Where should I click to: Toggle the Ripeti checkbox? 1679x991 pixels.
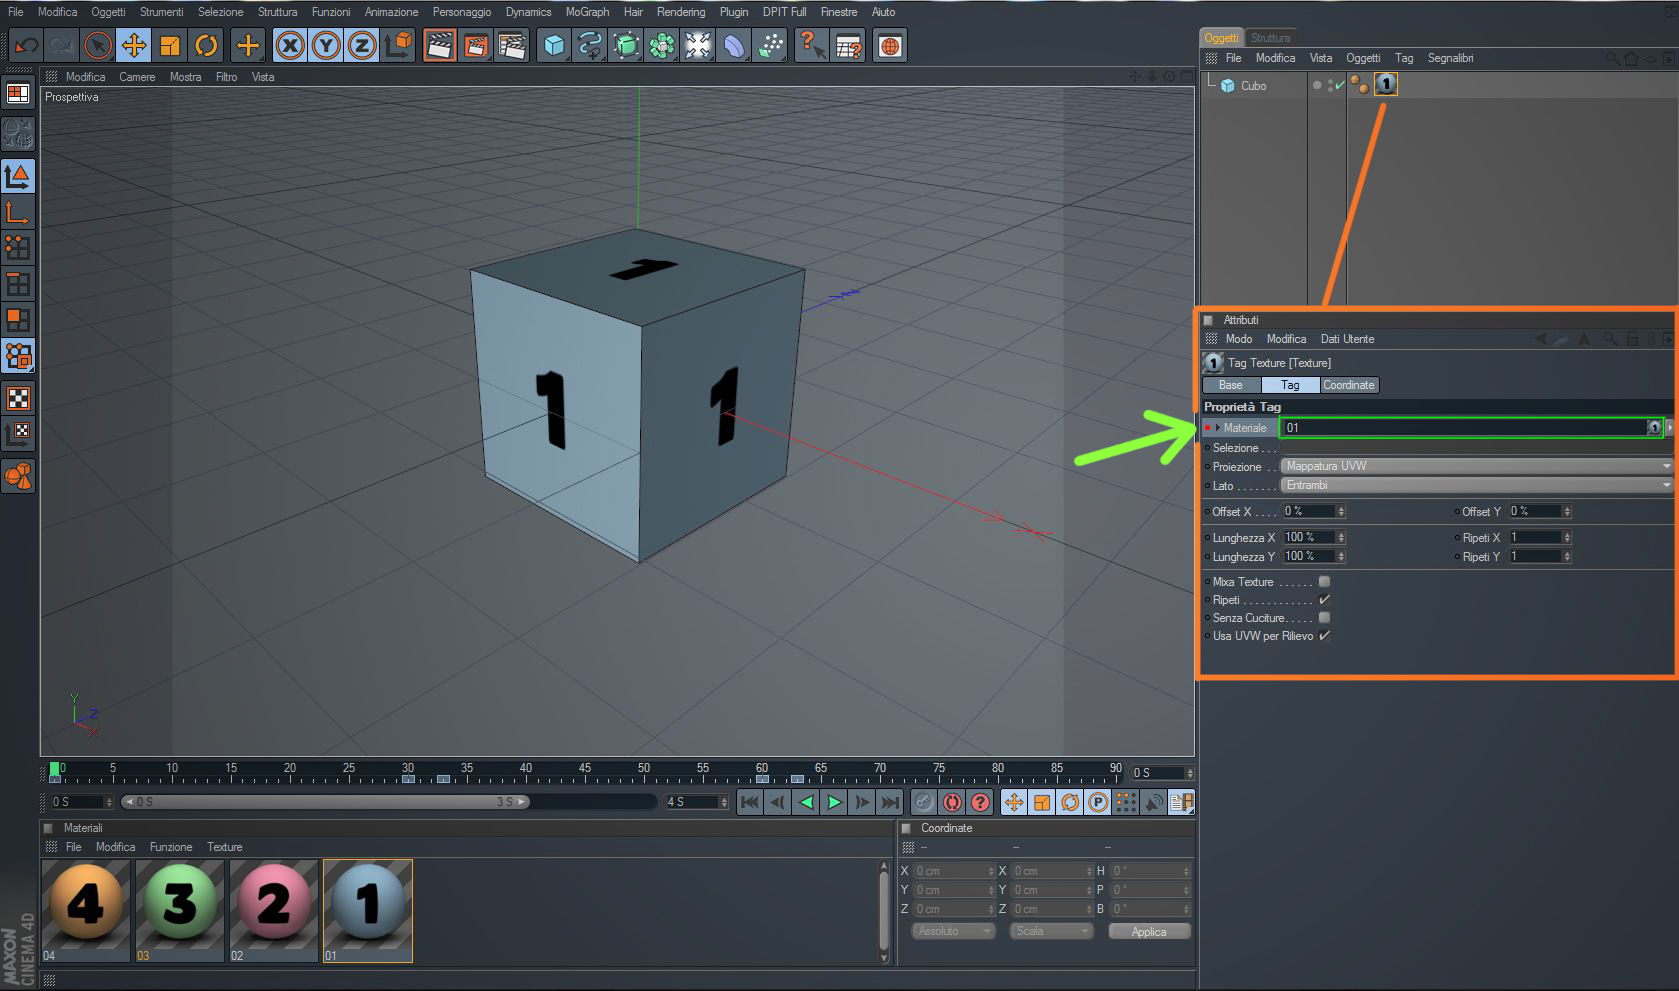tap(1324, 600)
